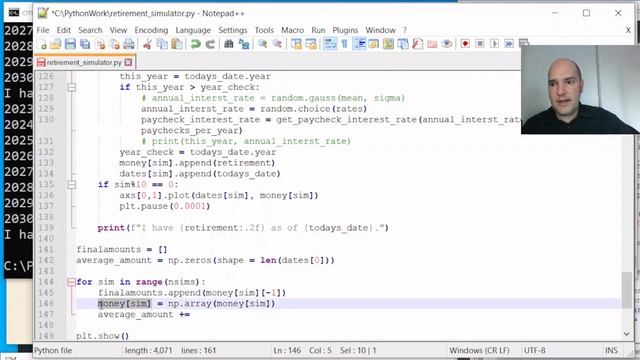640x360 pixels.
Task: Open the Language menu
Action: click(193, 30)
